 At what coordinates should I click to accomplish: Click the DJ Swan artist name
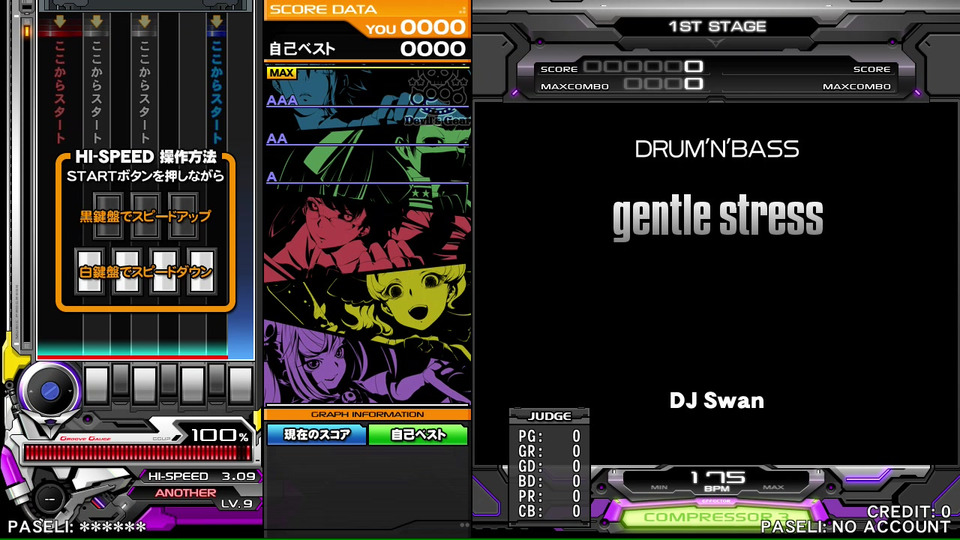(717, 400)
